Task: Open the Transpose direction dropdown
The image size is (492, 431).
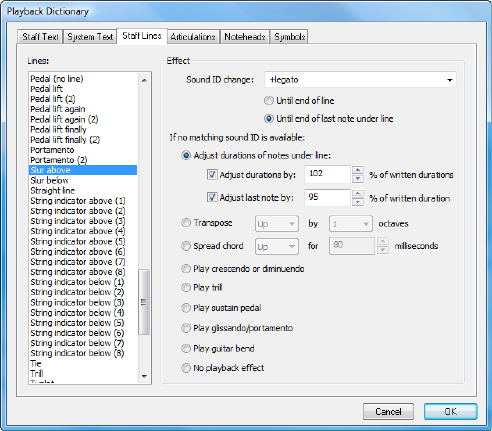Action: click(277, 224)
